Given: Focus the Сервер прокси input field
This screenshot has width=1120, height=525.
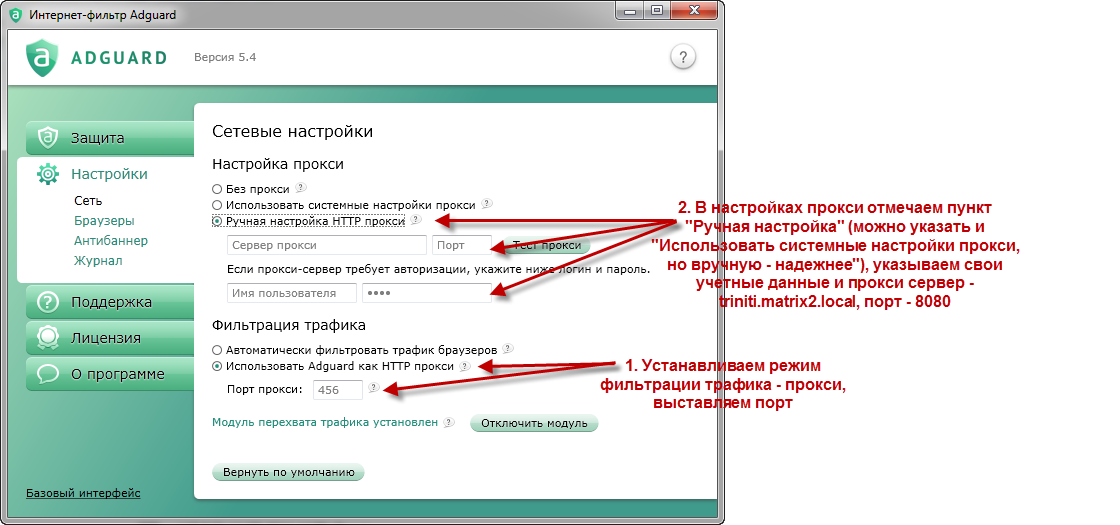Looking at the screenshot, I should click(x=327, y=245).
